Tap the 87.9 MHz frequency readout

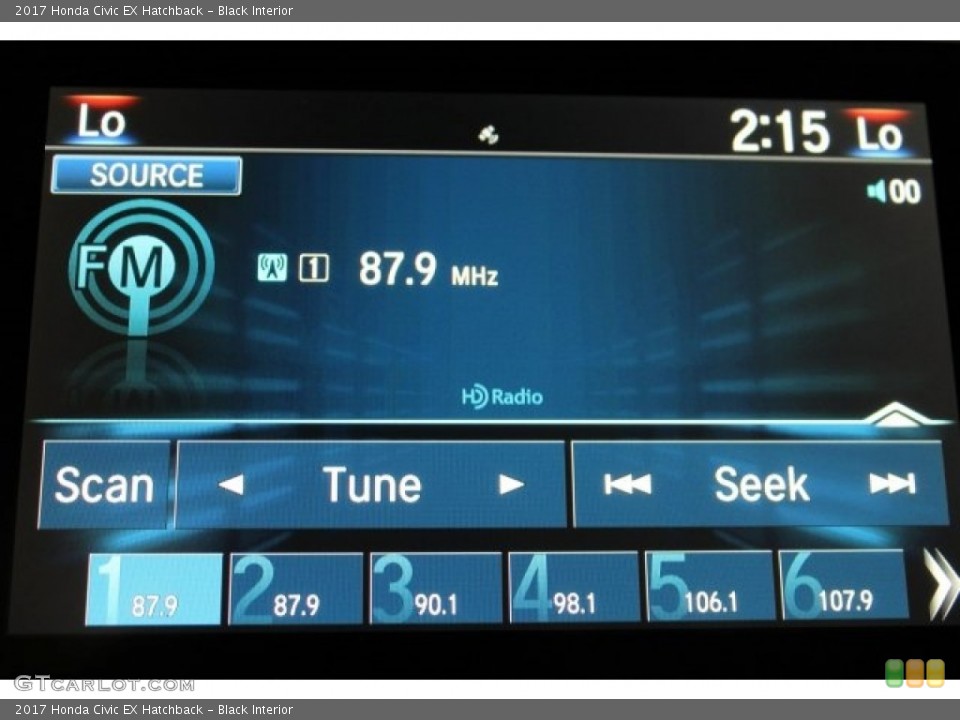pyautogui.click(x=428, y=269)
